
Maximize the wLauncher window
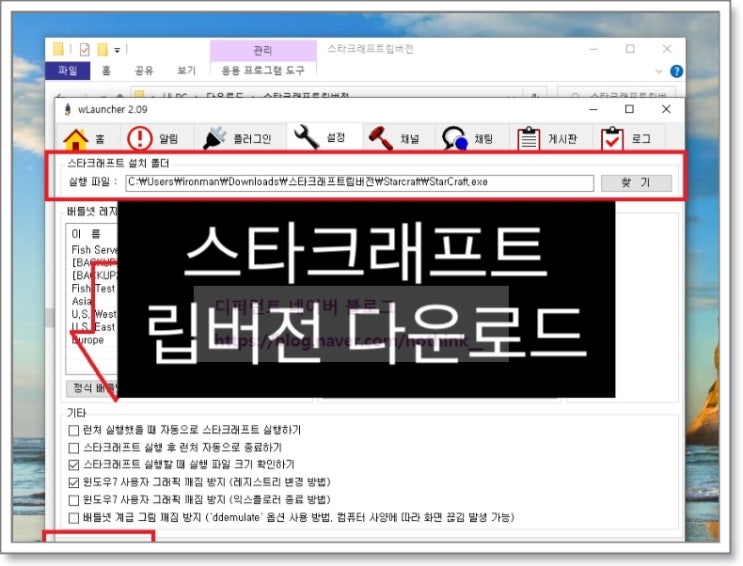(x=629, y=110)
